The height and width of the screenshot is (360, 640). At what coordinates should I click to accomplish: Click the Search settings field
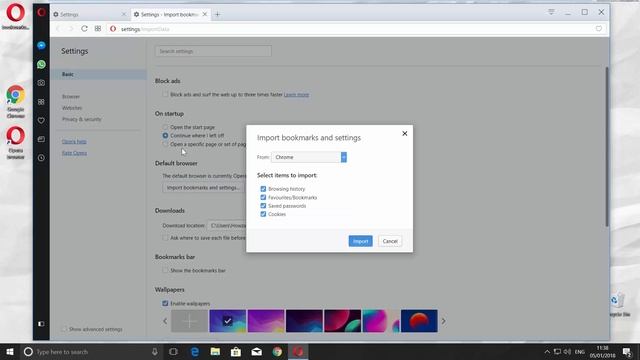coord(213,51)
